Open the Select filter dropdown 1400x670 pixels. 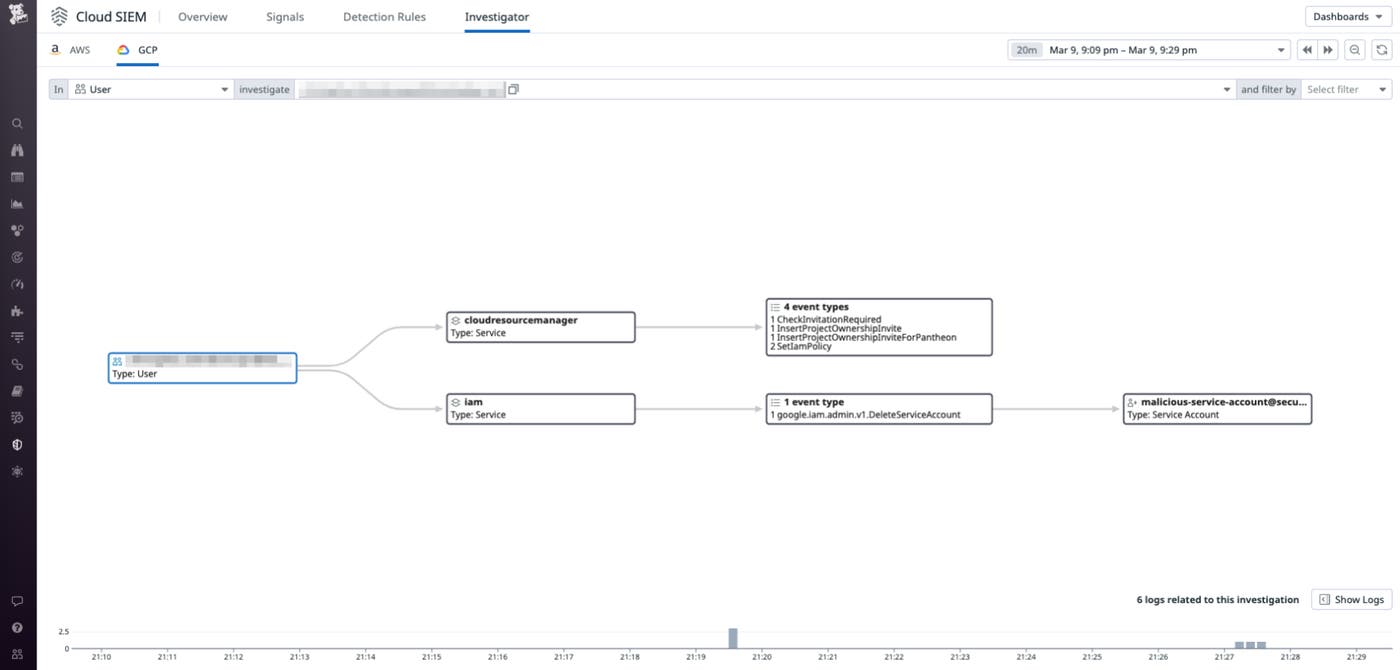[1345, 90]
